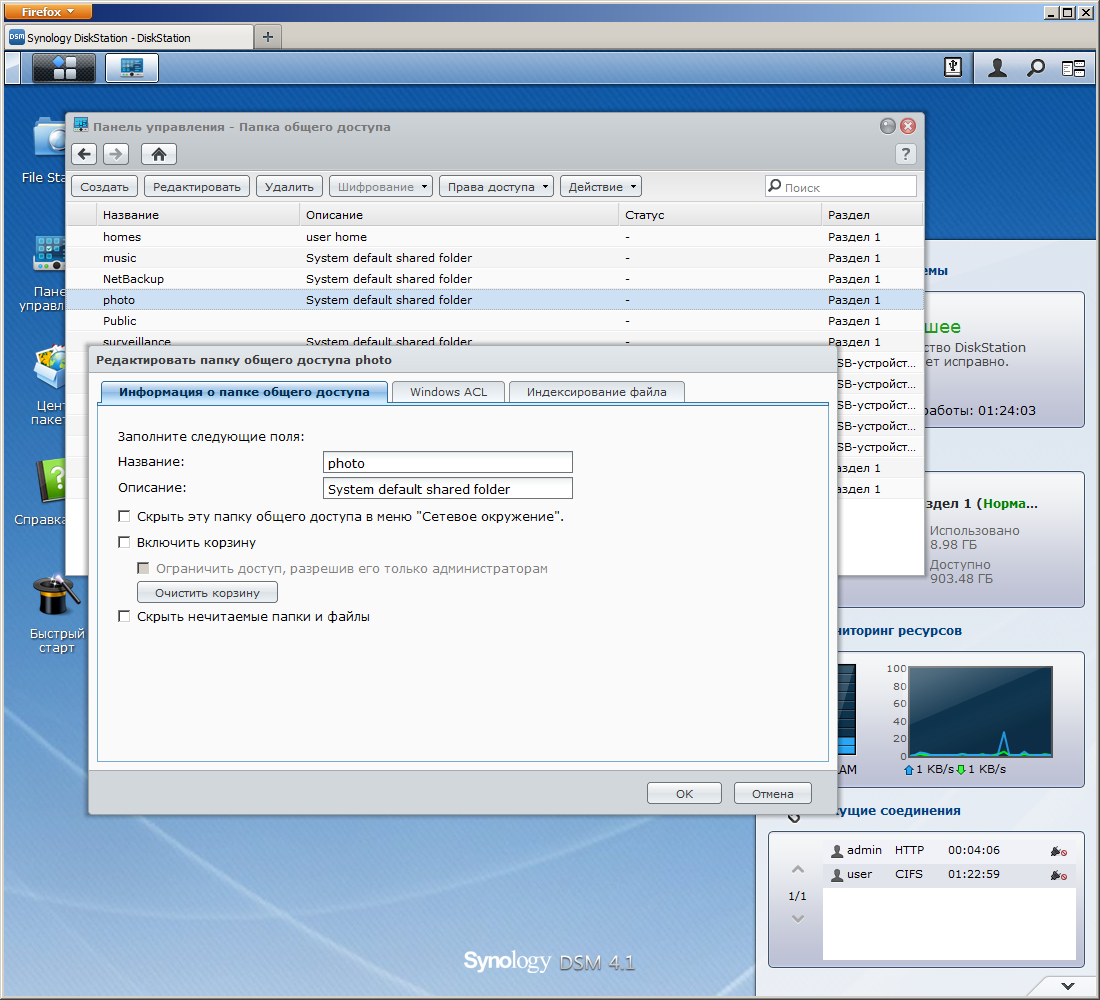Select Информация о папке общего доступа tab
Screen dimensions: 1100x1000
point(244,392)
